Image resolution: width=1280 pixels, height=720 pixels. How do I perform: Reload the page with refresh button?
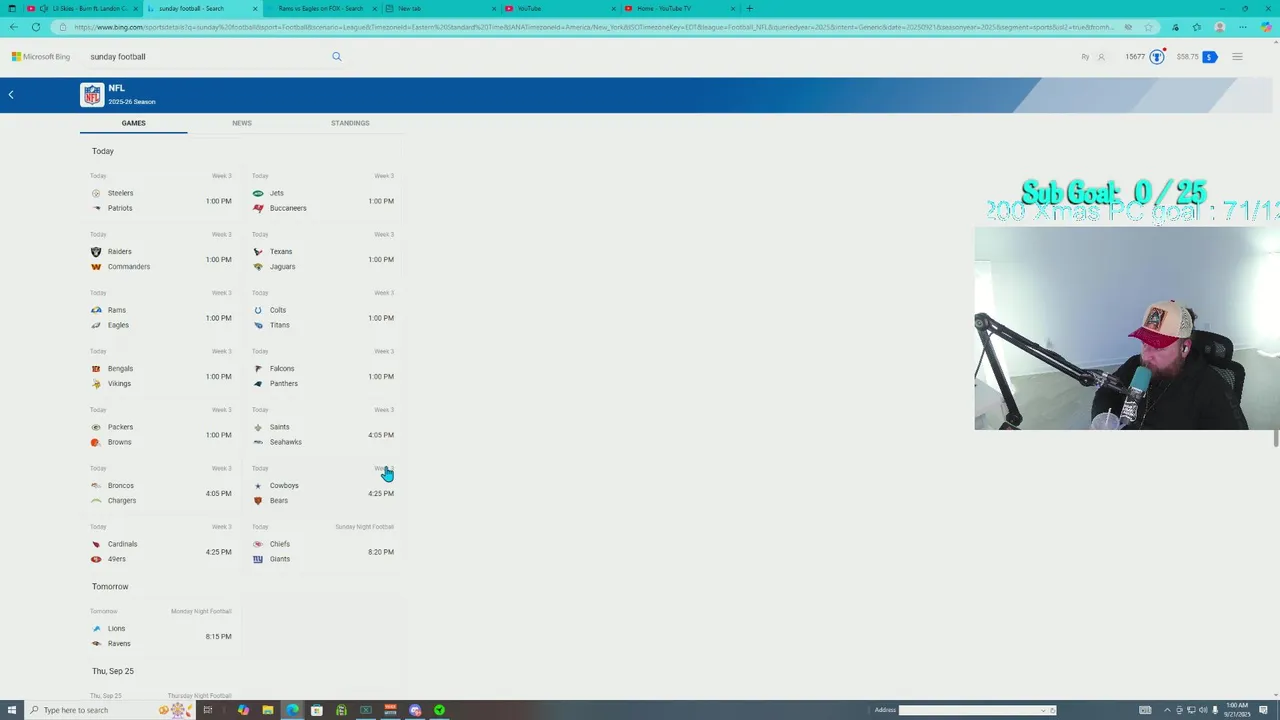point(36,27)
